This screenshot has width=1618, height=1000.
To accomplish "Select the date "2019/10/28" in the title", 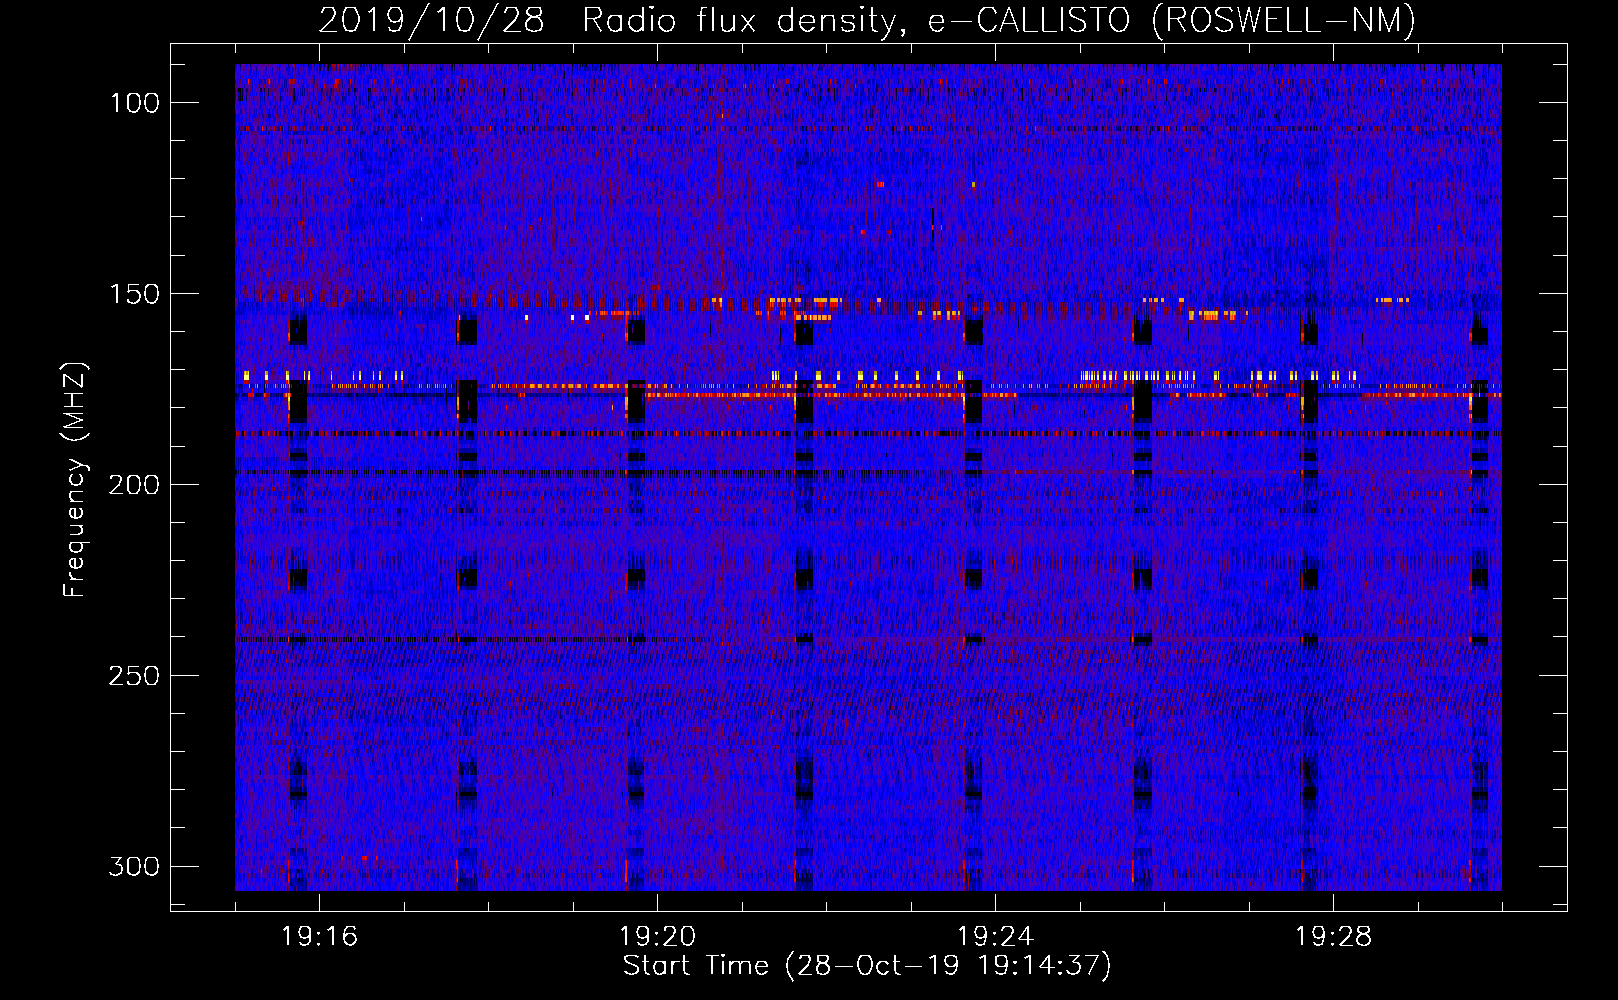I will [x=431, y=20].
